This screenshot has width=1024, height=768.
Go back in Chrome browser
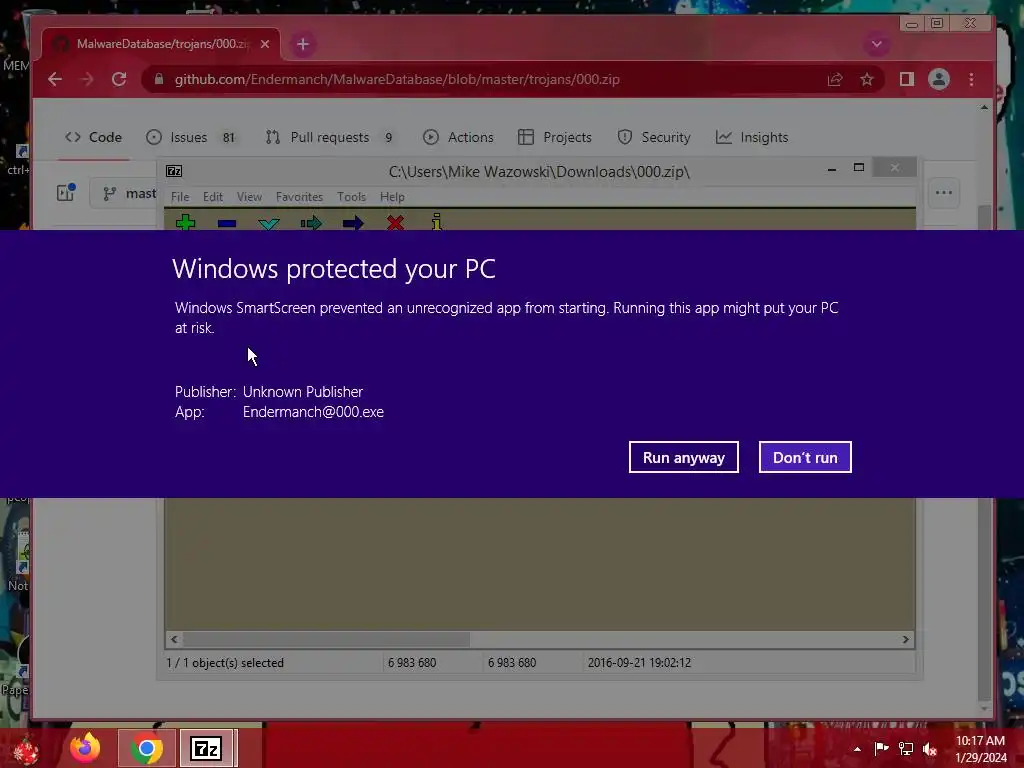pos(55,79)
